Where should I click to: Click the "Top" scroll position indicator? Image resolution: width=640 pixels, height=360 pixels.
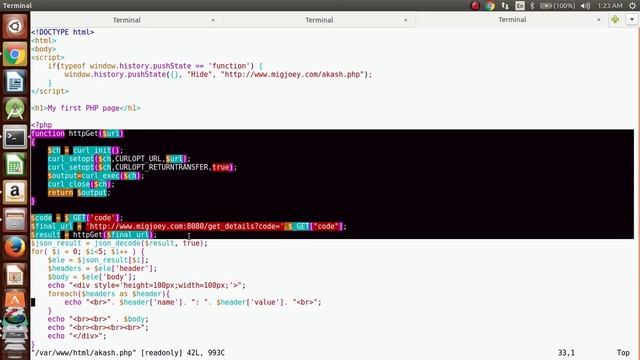click(623, 353)
